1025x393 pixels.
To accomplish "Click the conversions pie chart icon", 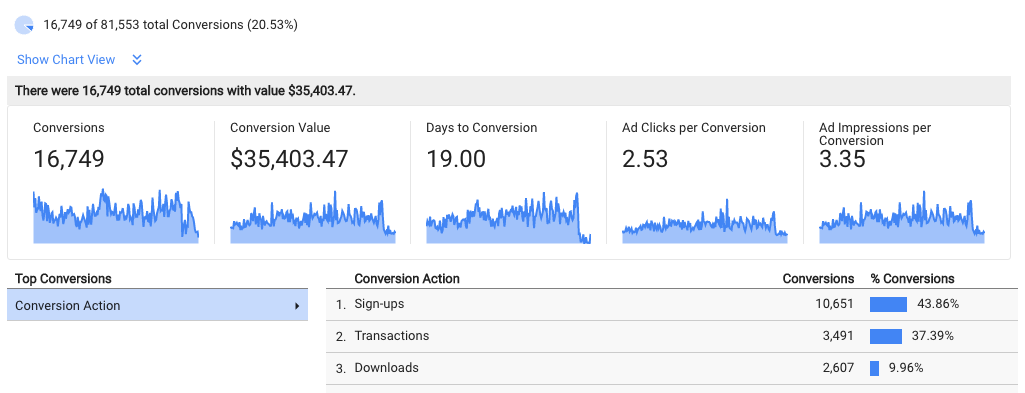I will [24, 25].
